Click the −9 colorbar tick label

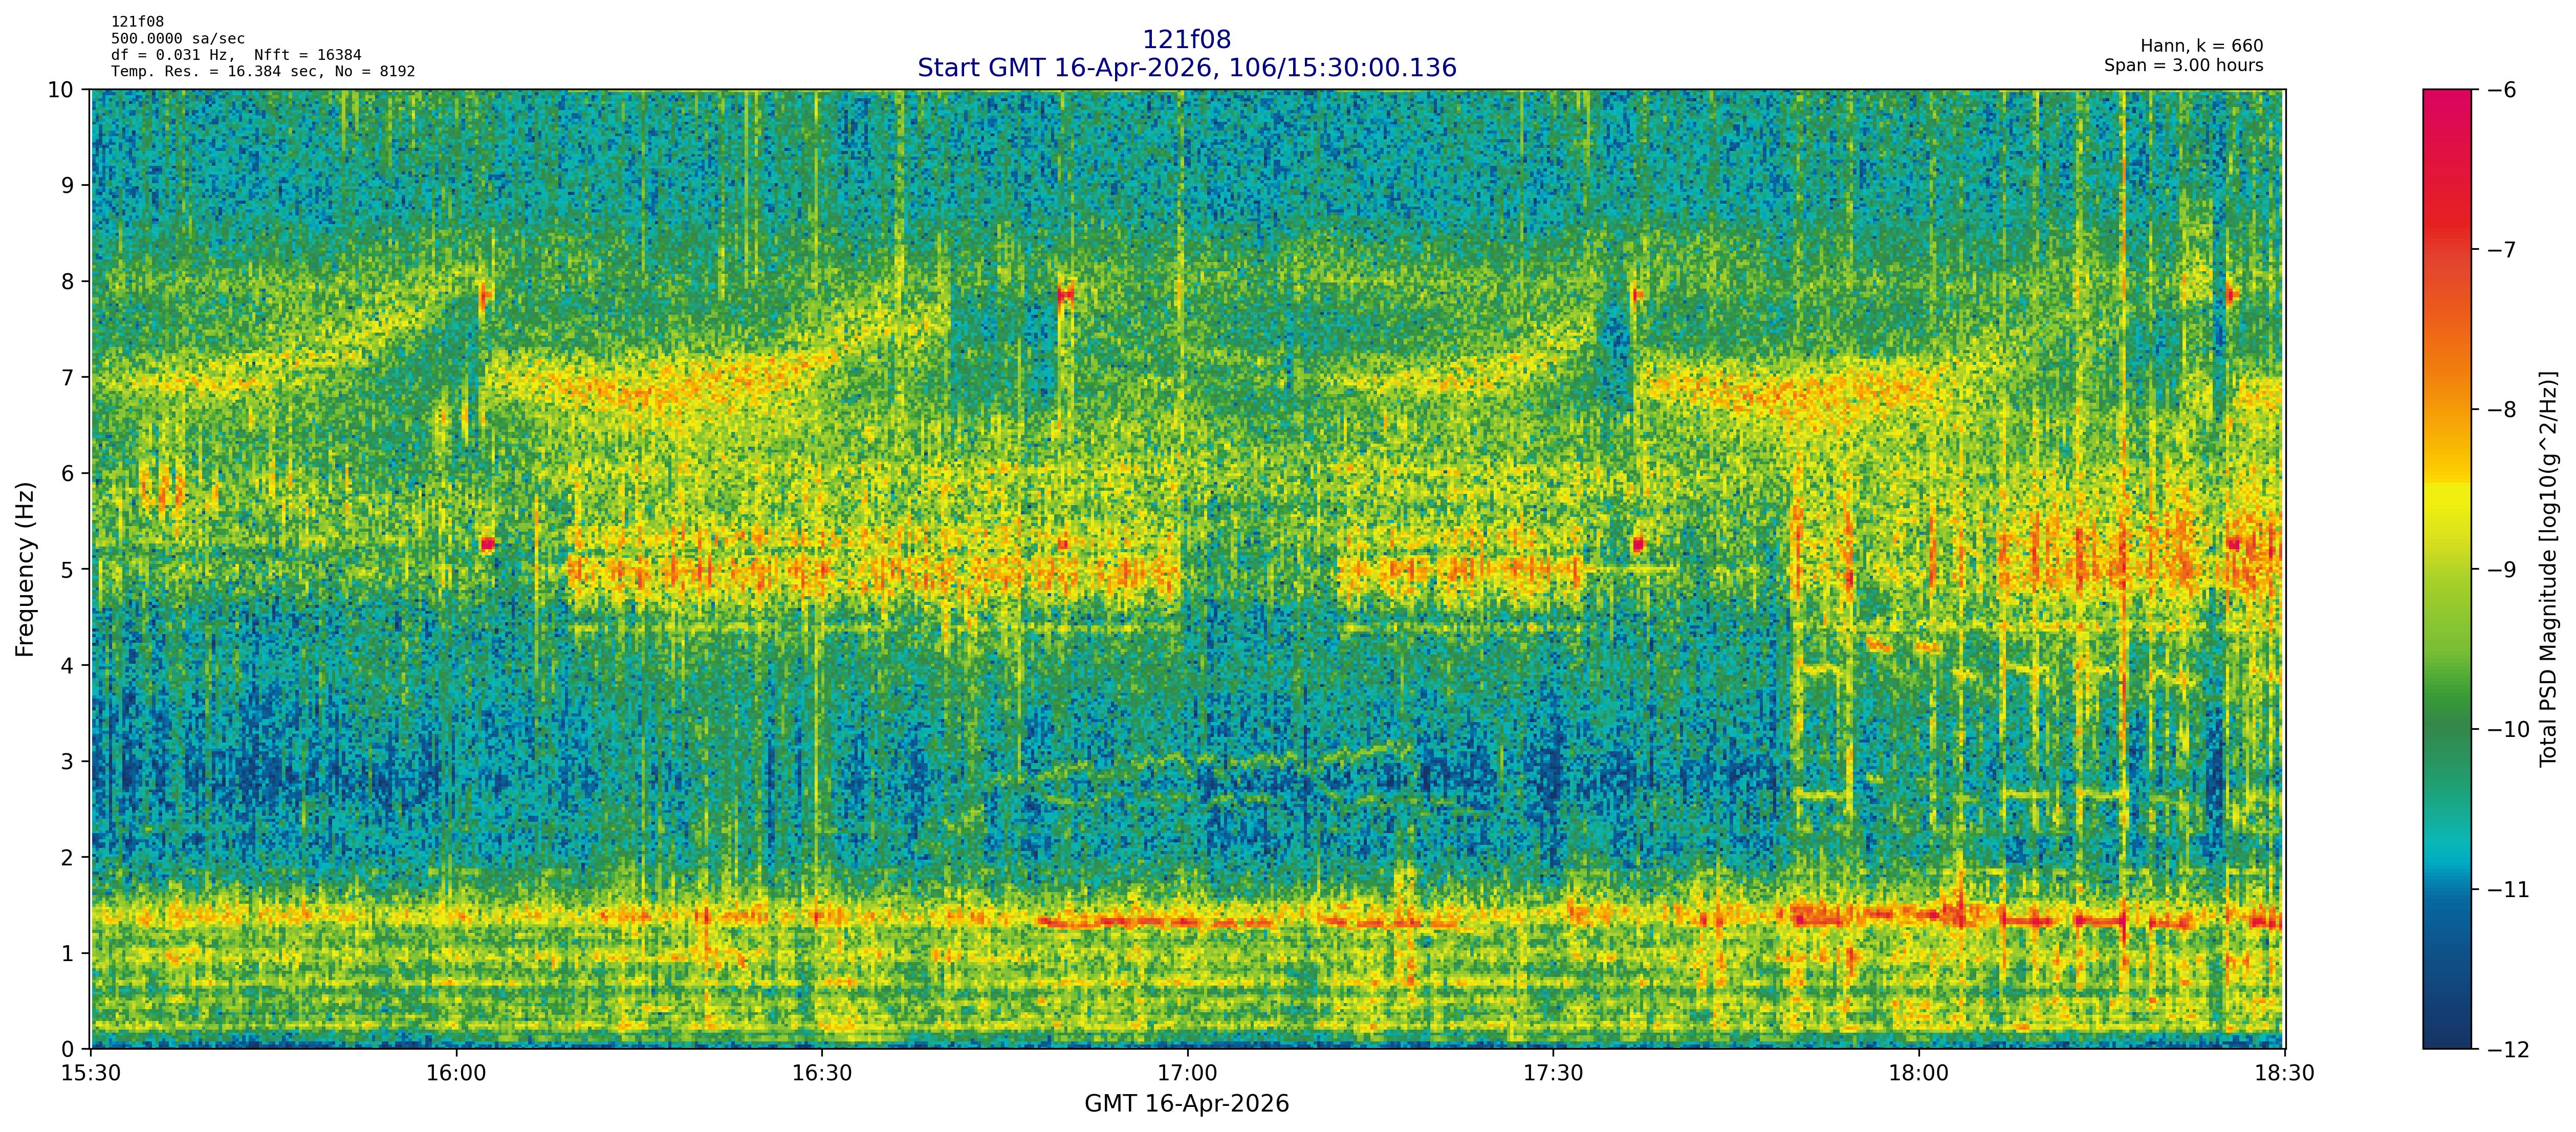pos(2501,570)
